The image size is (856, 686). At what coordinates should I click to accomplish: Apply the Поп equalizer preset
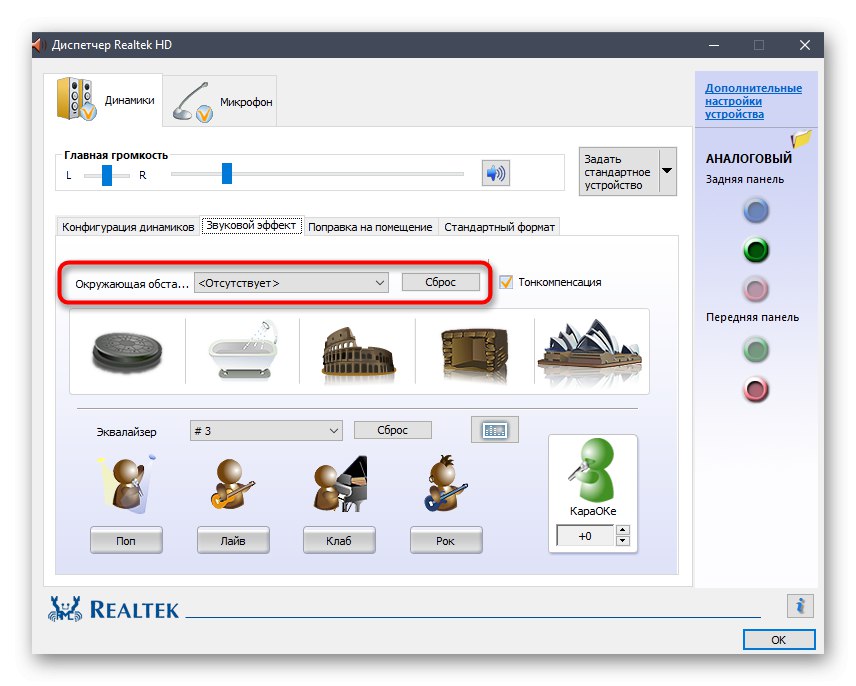click(x=126, y=540)
